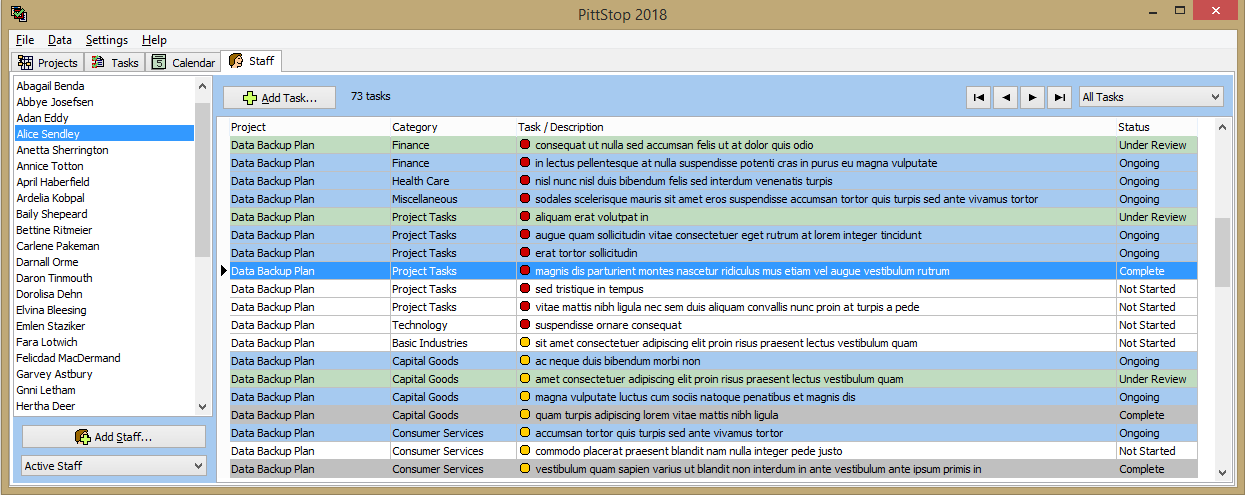Open the Data menu
1245x495 pixels.
tap(60, 40)
